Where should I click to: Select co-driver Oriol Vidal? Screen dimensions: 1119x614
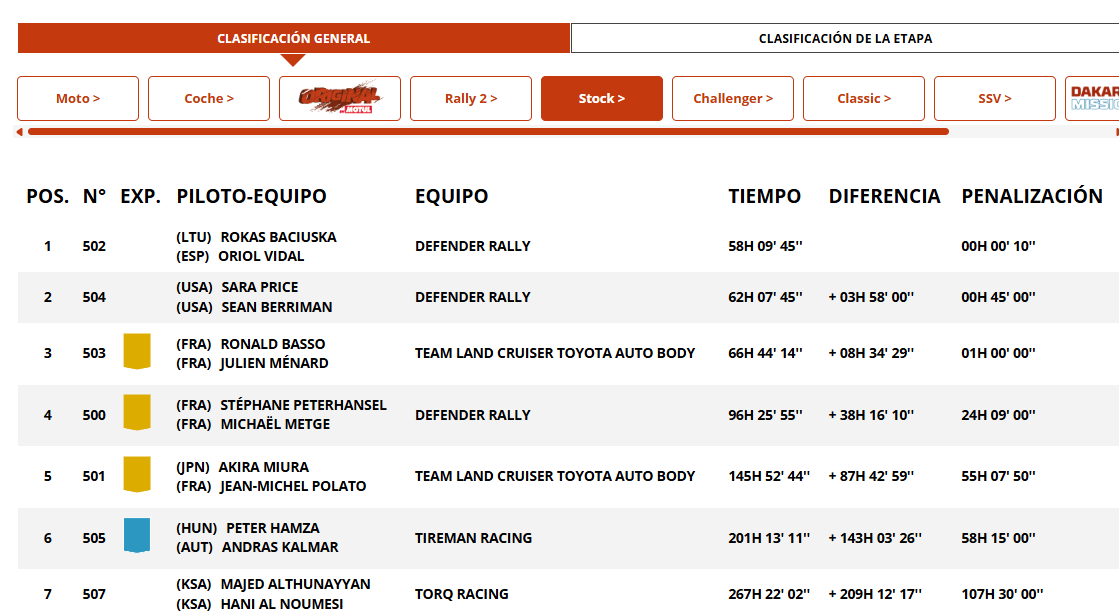(x=261, y=256)
